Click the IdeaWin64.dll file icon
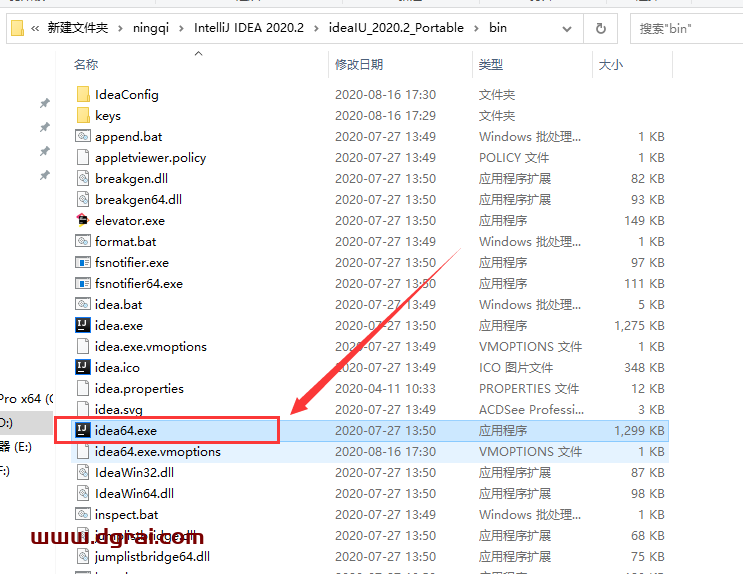Image resolution: width=743 pixels, height=574 pixels. [83, 493]
